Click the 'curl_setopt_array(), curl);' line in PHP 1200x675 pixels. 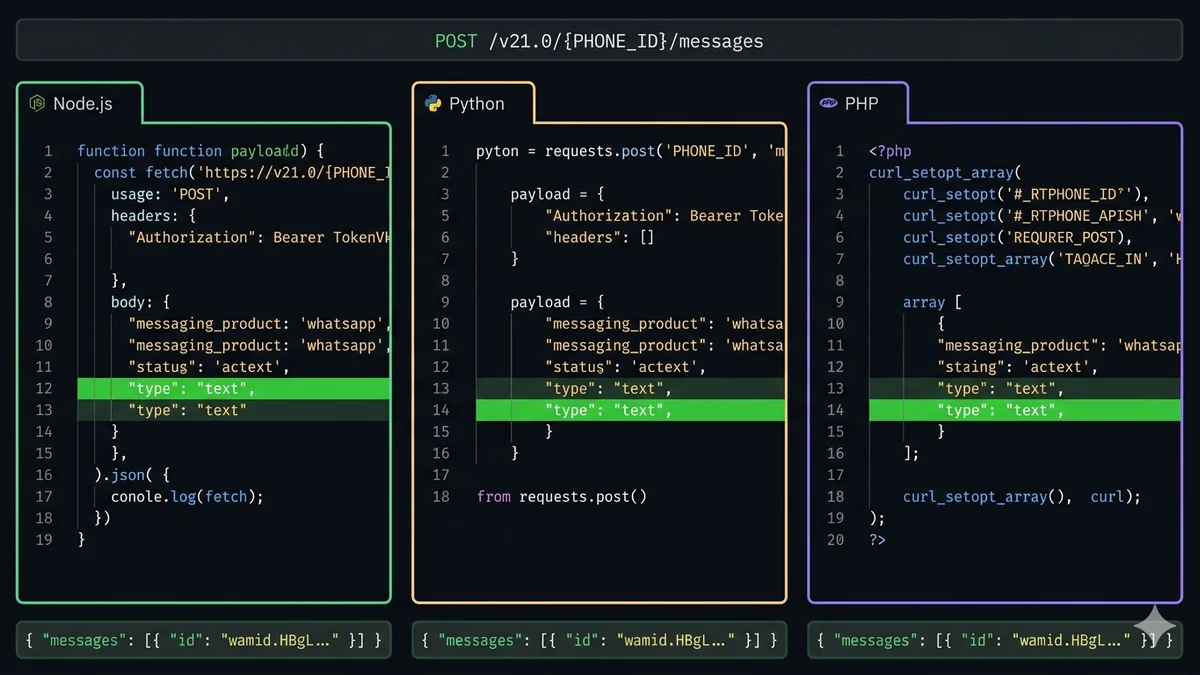coord(1021,496)
